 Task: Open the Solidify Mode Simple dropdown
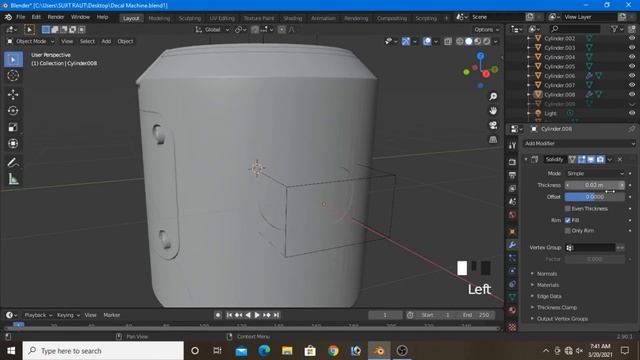coord(595,173)
